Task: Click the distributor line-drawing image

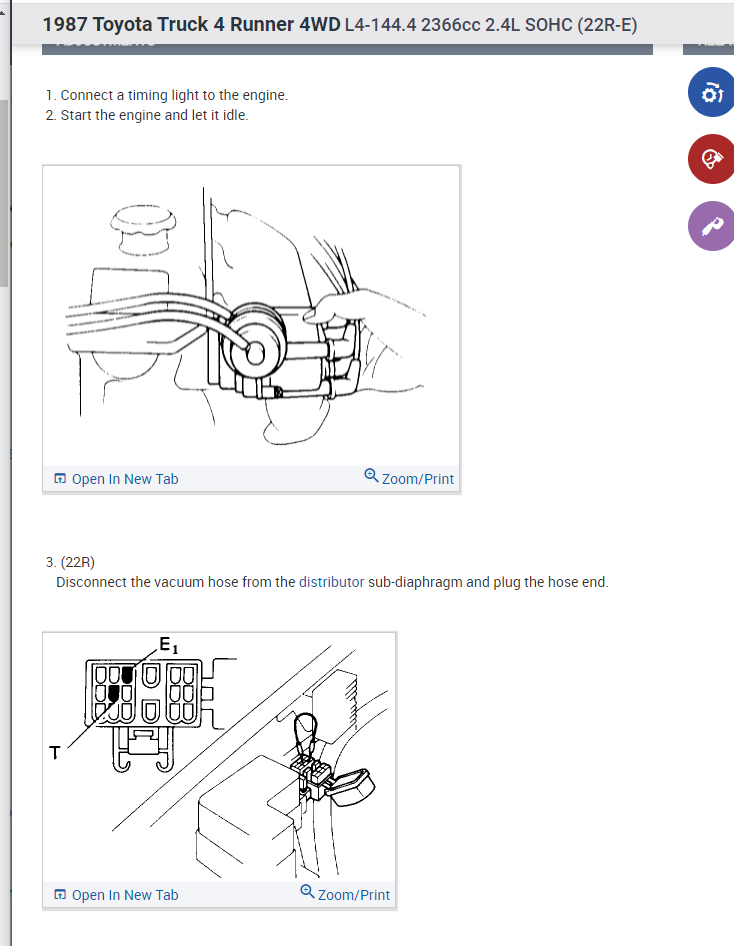Action: click(x=251, y=316)
